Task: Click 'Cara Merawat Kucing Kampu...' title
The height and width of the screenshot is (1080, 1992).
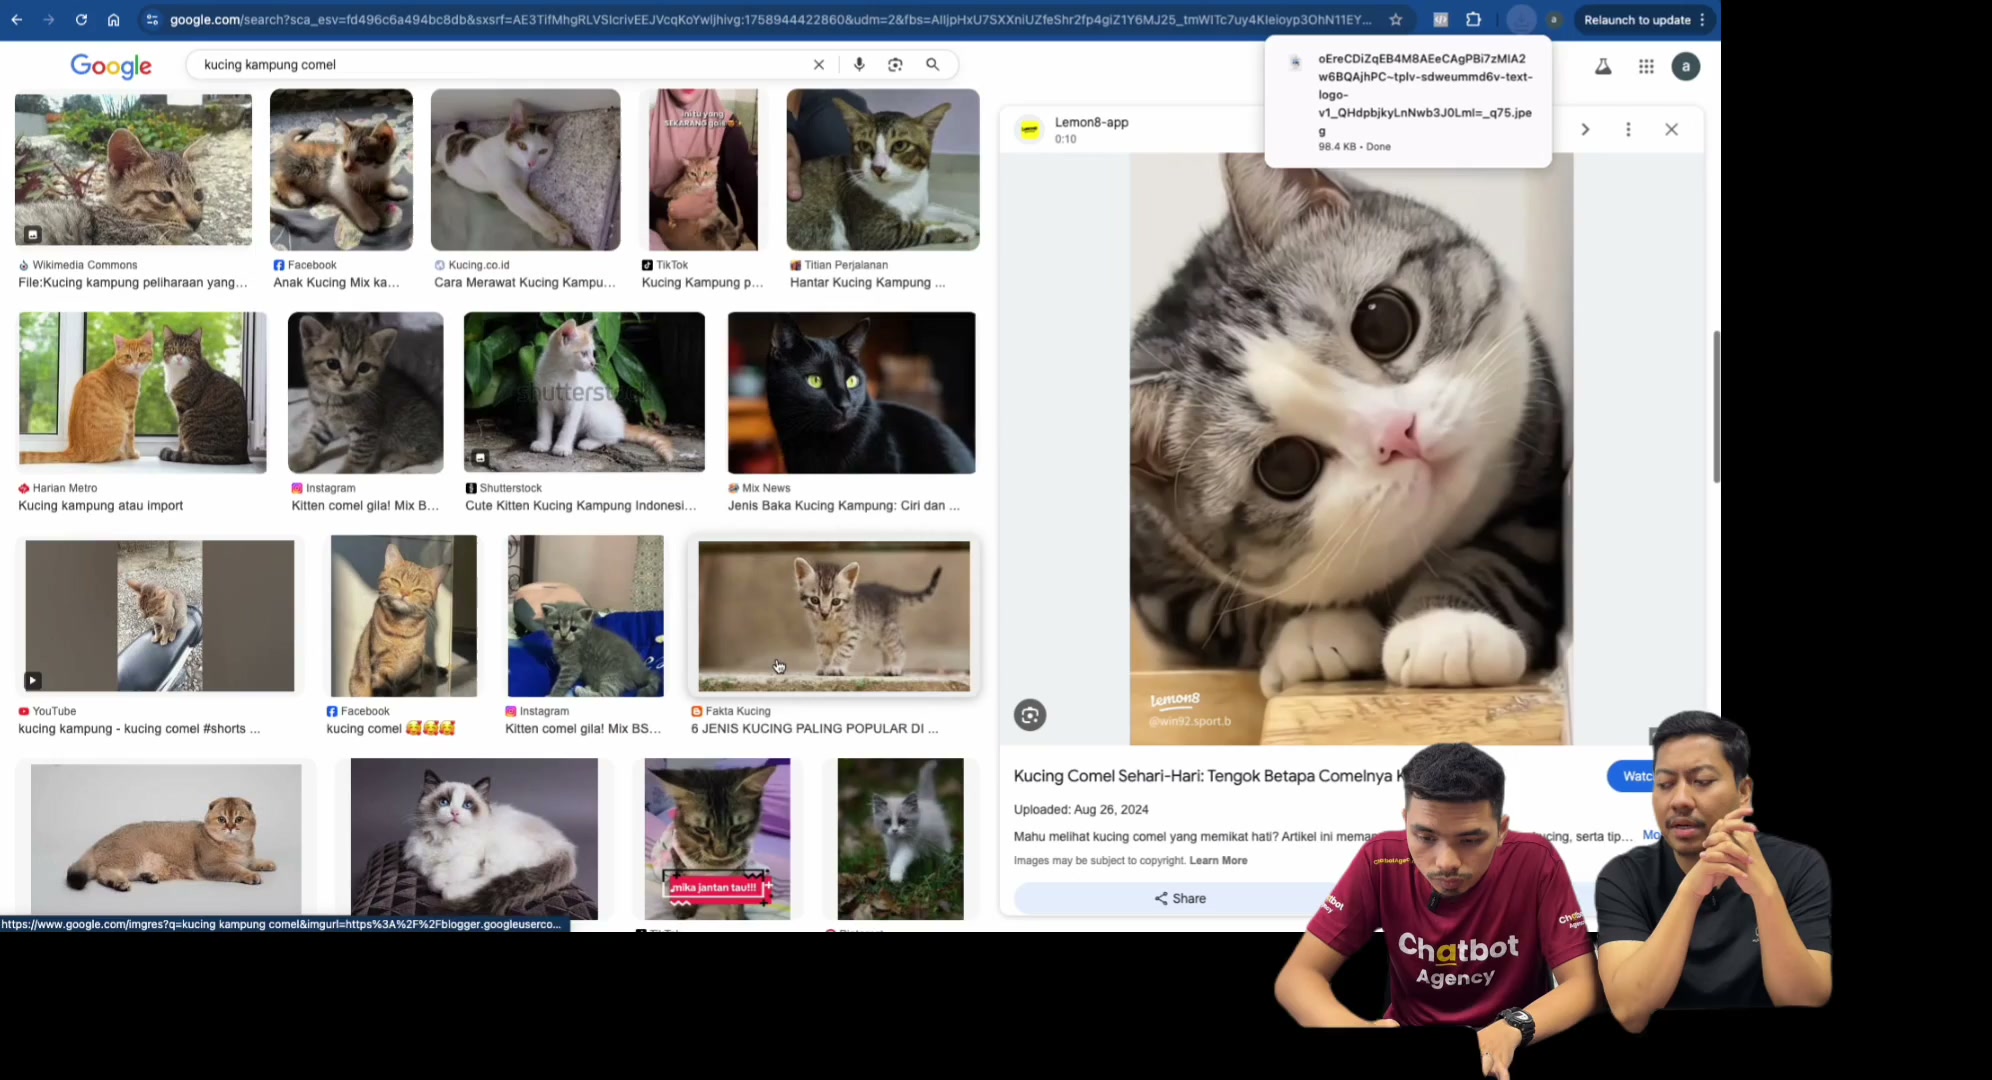Action: coord(525,283)
